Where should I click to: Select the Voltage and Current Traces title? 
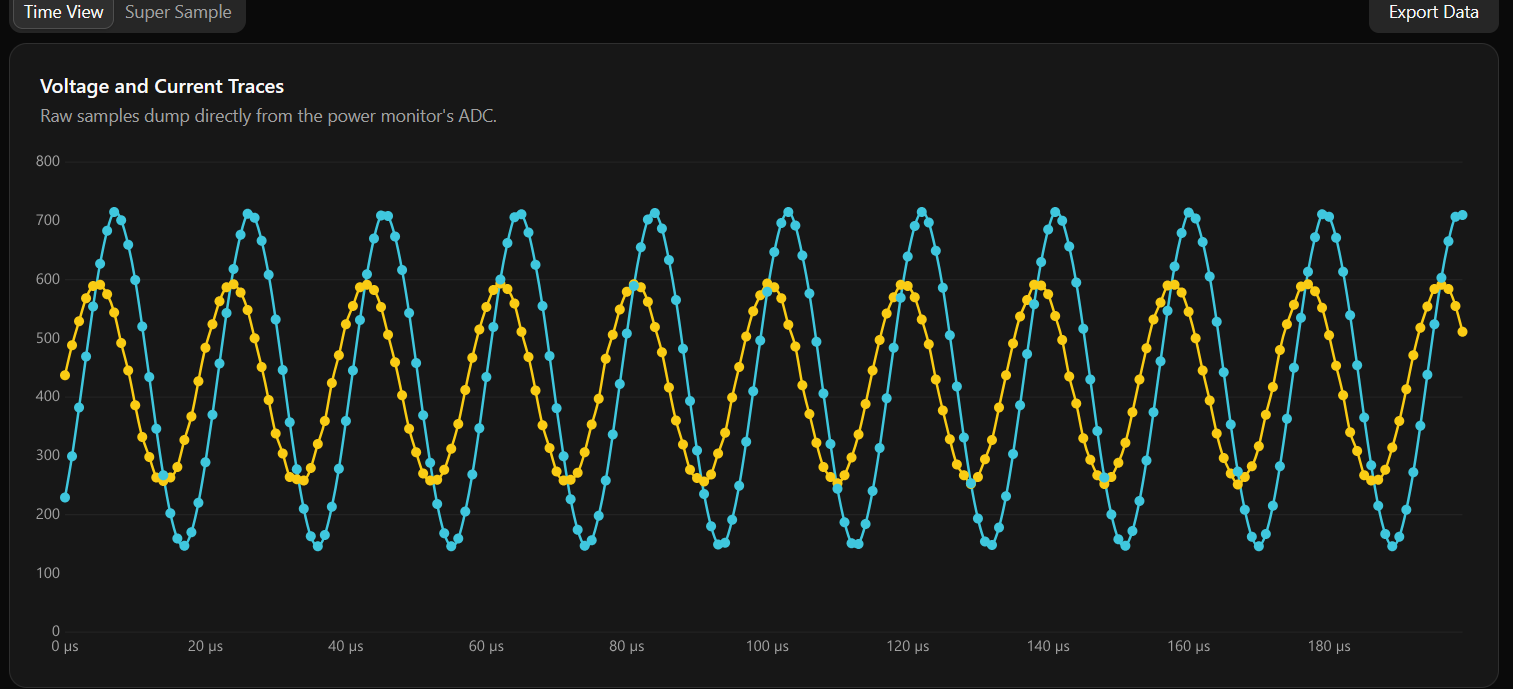click(162, 87)
